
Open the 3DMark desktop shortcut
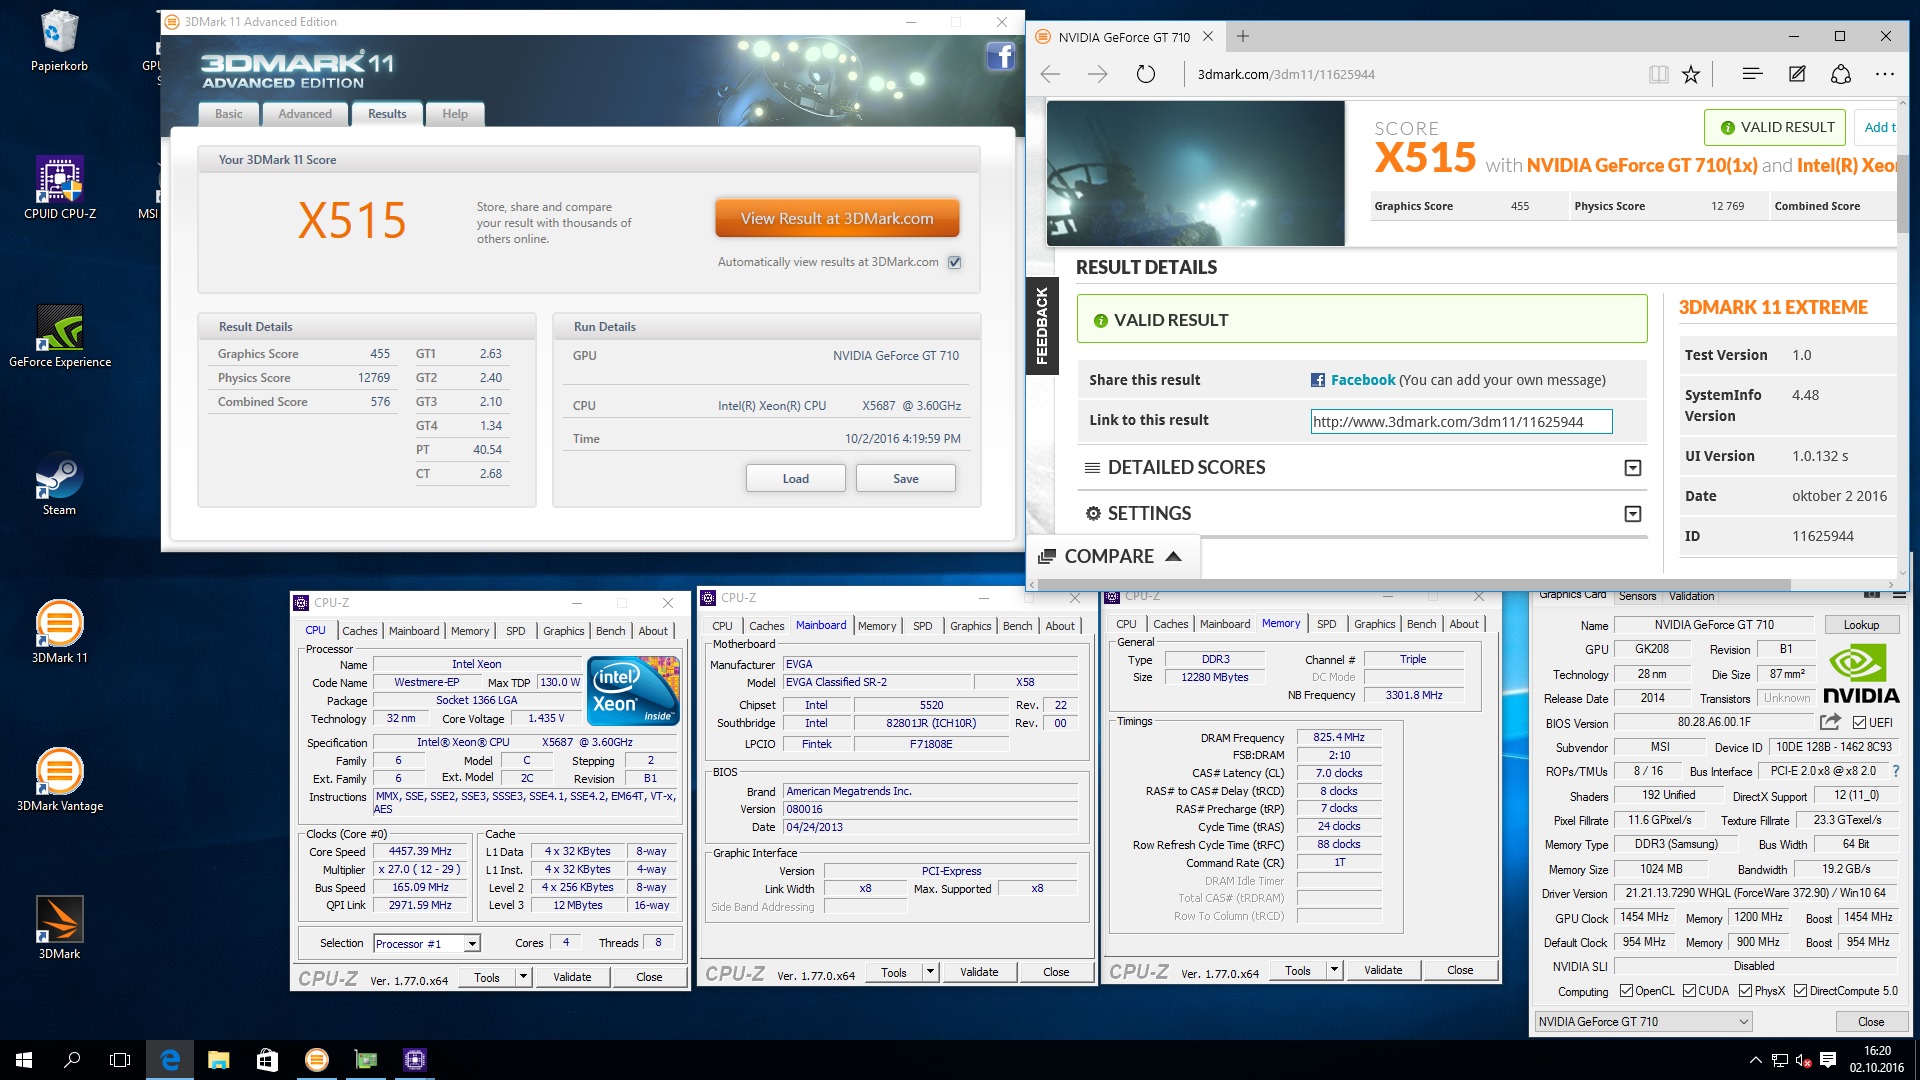click(59, 928)
